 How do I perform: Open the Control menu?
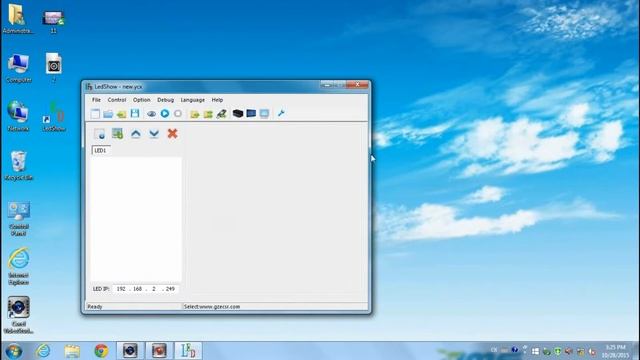coord(117,100)
